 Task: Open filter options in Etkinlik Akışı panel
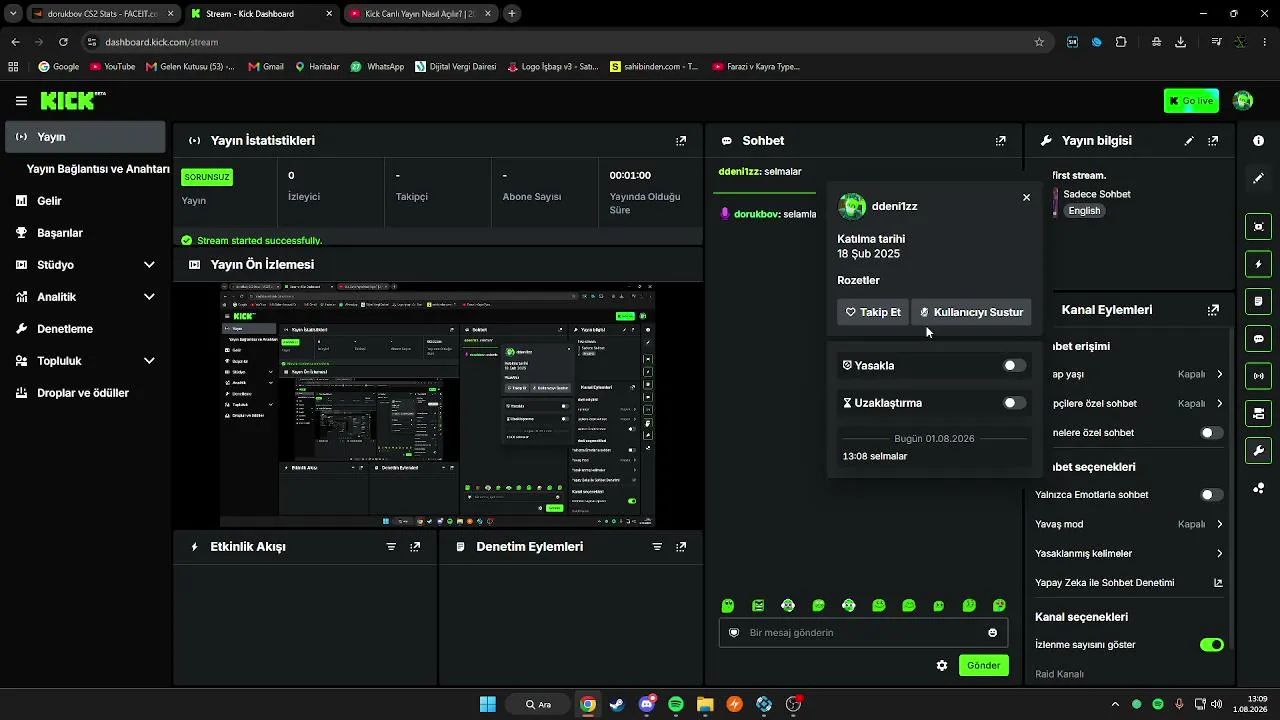pyautogui.click(x=391, y=547)
